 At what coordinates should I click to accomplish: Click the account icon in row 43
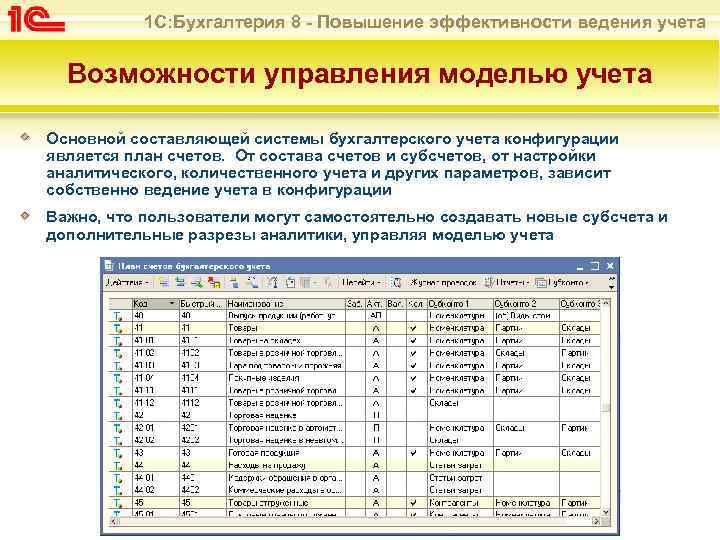118,453
